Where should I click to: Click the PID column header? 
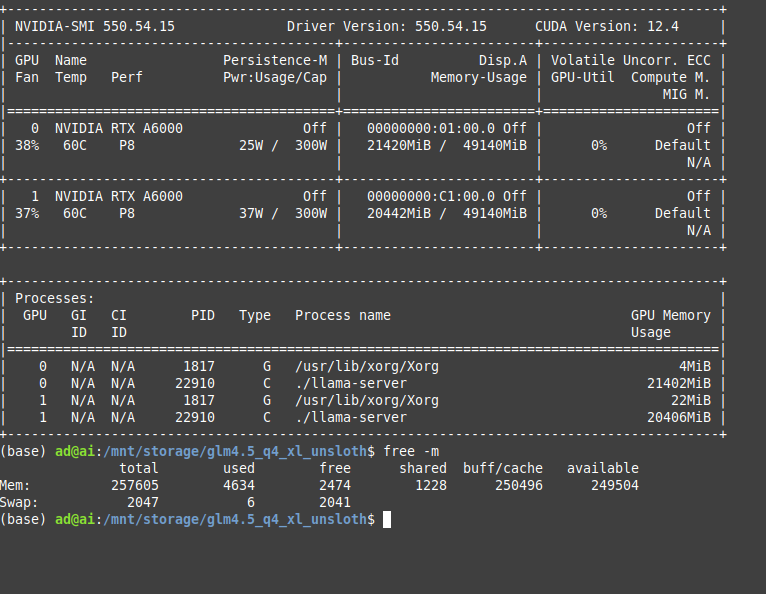pos(203,316)
